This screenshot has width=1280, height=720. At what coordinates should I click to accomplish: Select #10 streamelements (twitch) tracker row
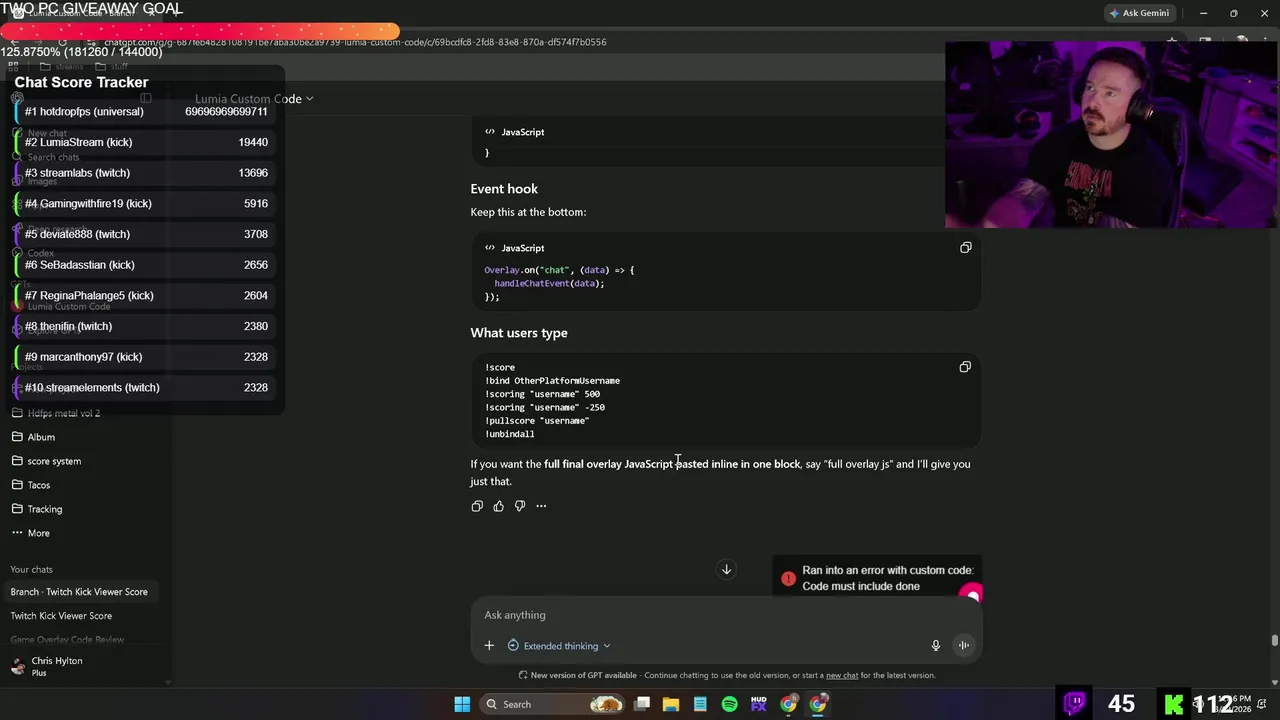coord(146,387)
